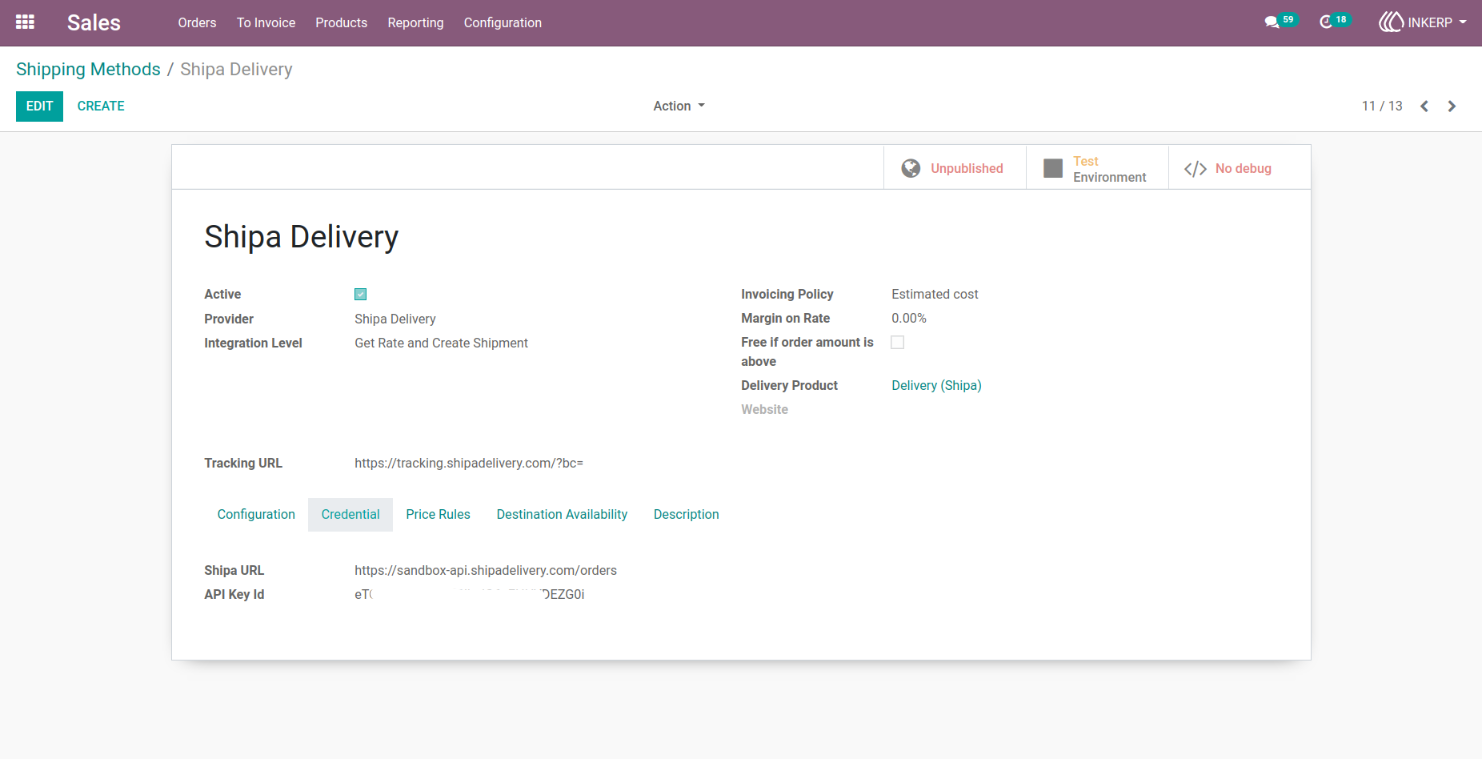Go to next record arrow
The width and height of the screenshot is (1482, 759).
1452,106
